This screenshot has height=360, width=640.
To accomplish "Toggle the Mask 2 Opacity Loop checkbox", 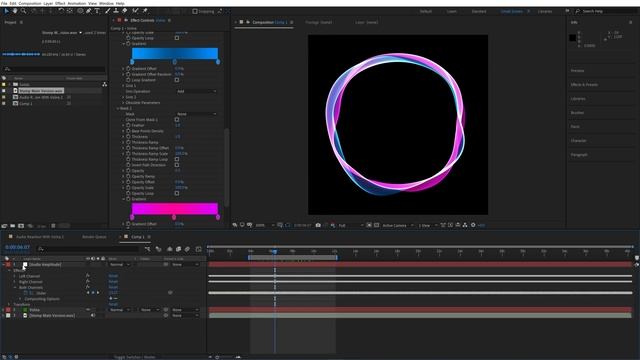I will pos(177,193).
